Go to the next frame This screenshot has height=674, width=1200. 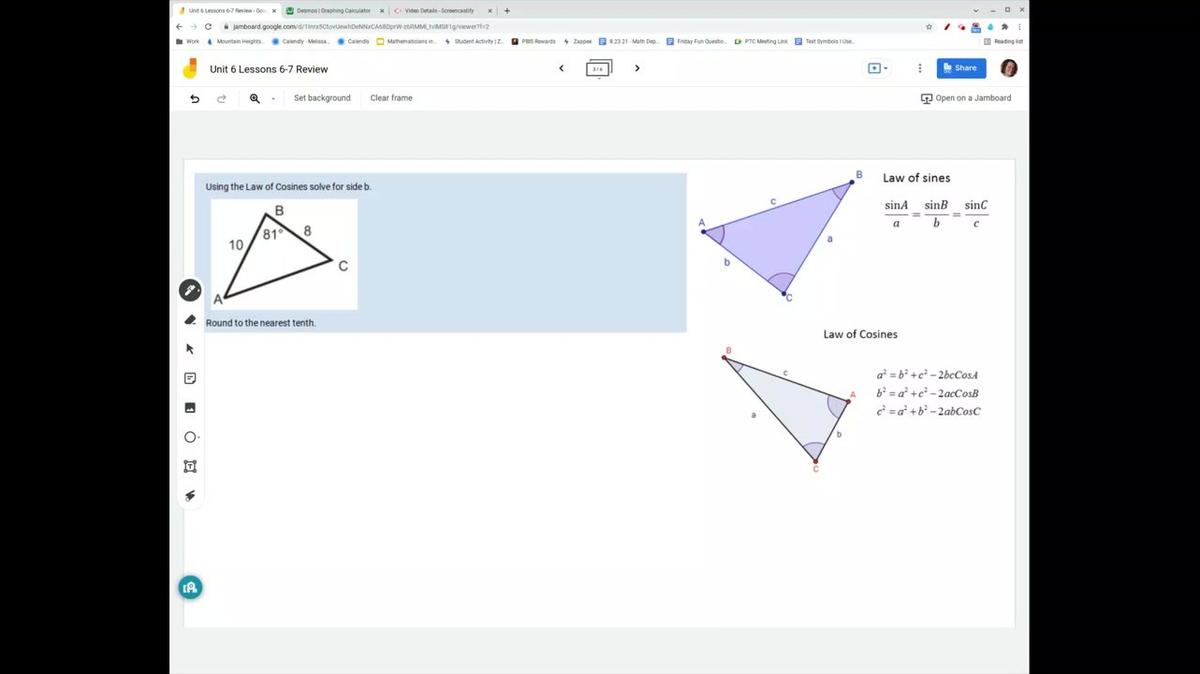(637, 69)
